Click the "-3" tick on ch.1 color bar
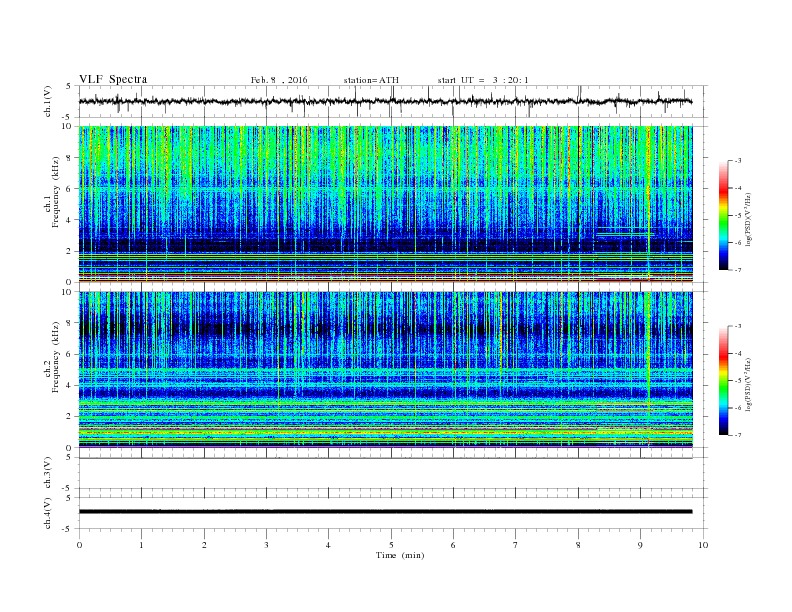This screenshot has height=612, width=792. point(738,161)
